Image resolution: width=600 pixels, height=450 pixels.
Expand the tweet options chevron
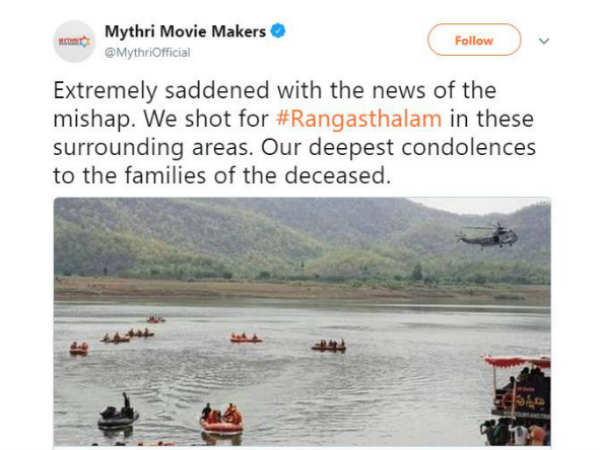point(544,41)
